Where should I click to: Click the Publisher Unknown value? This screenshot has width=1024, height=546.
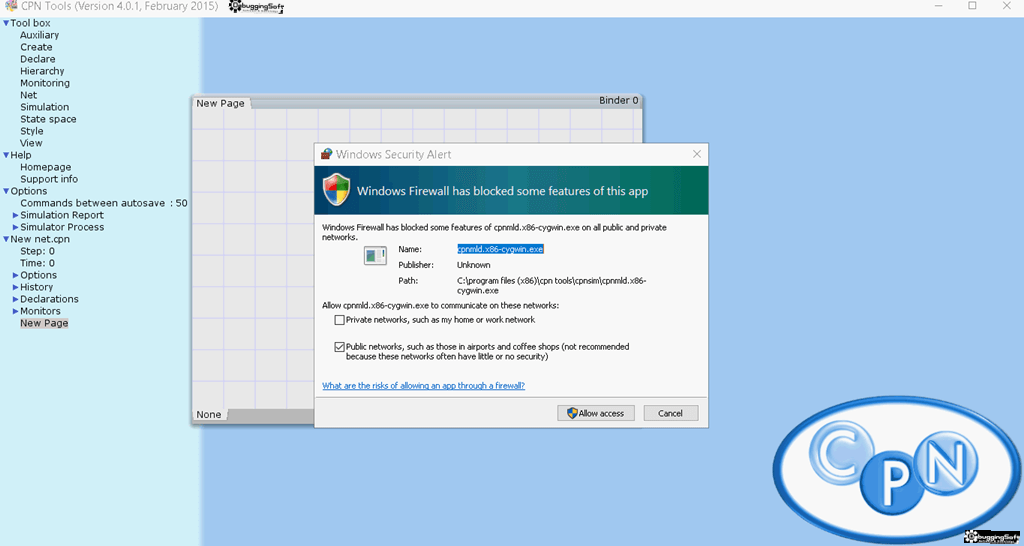coord(473,265)
